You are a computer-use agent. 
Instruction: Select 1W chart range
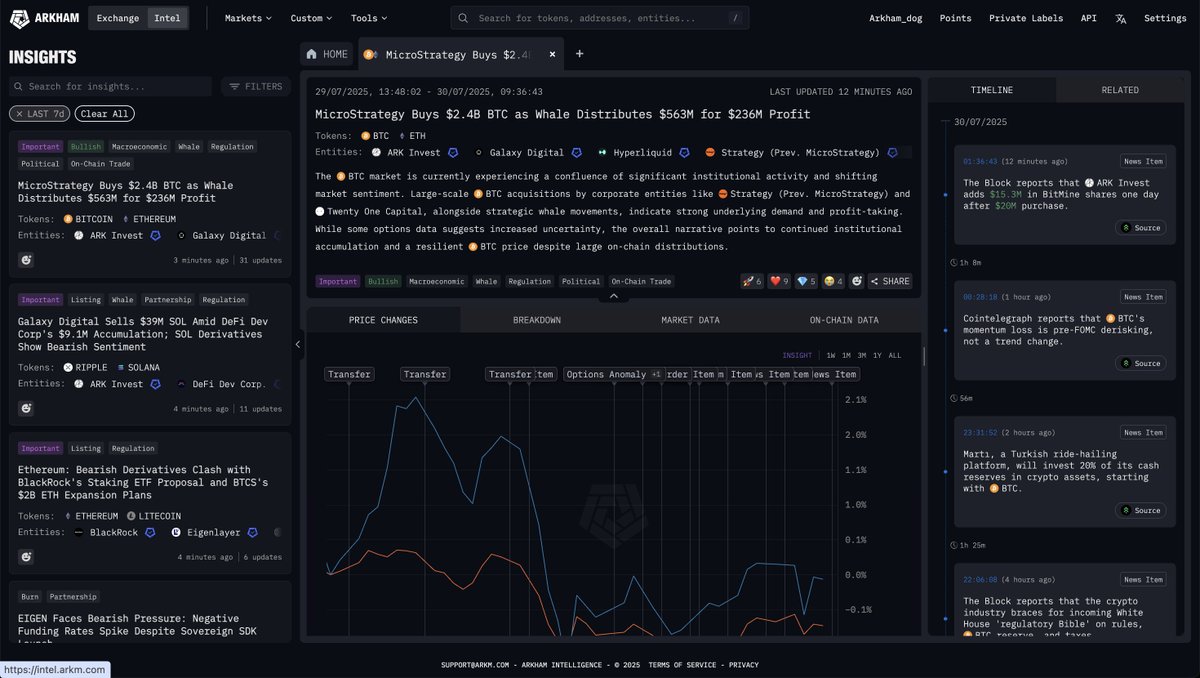coord(831,355)
